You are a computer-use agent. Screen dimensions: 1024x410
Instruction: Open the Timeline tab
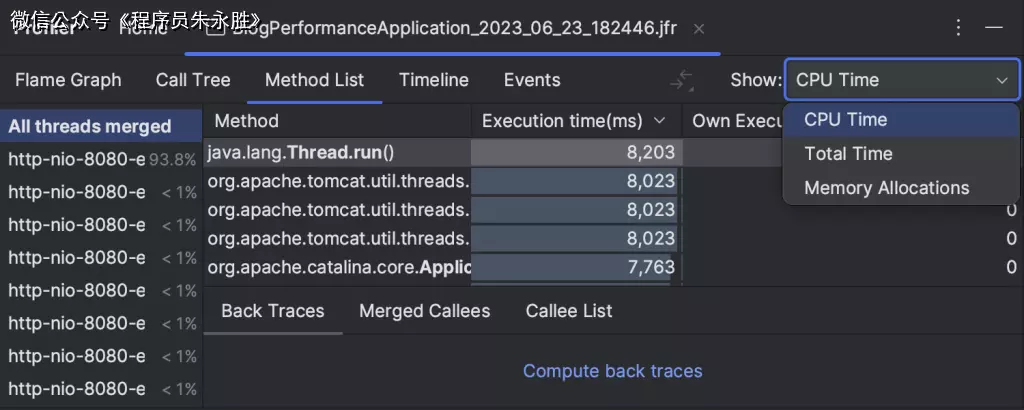(434, 80)
